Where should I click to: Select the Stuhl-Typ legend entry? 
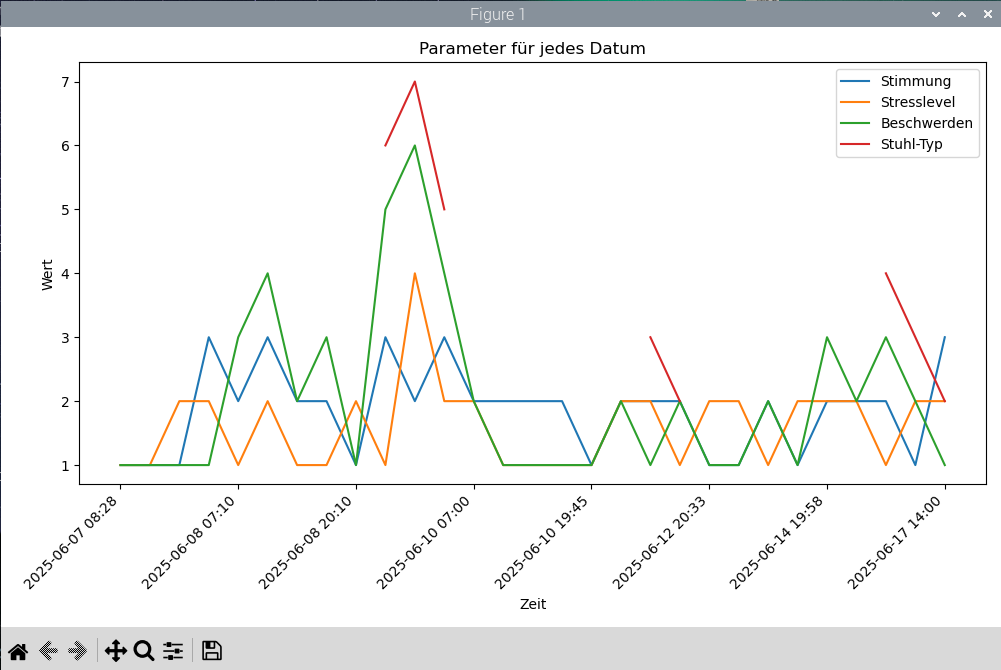pyautogui.click(x=911, y=144)
